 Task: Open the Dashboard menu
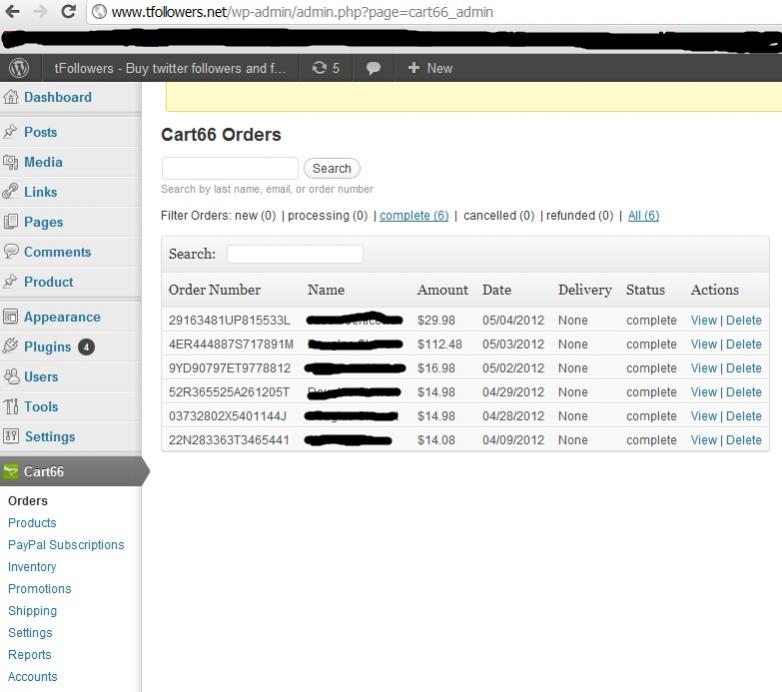[58, 97]
